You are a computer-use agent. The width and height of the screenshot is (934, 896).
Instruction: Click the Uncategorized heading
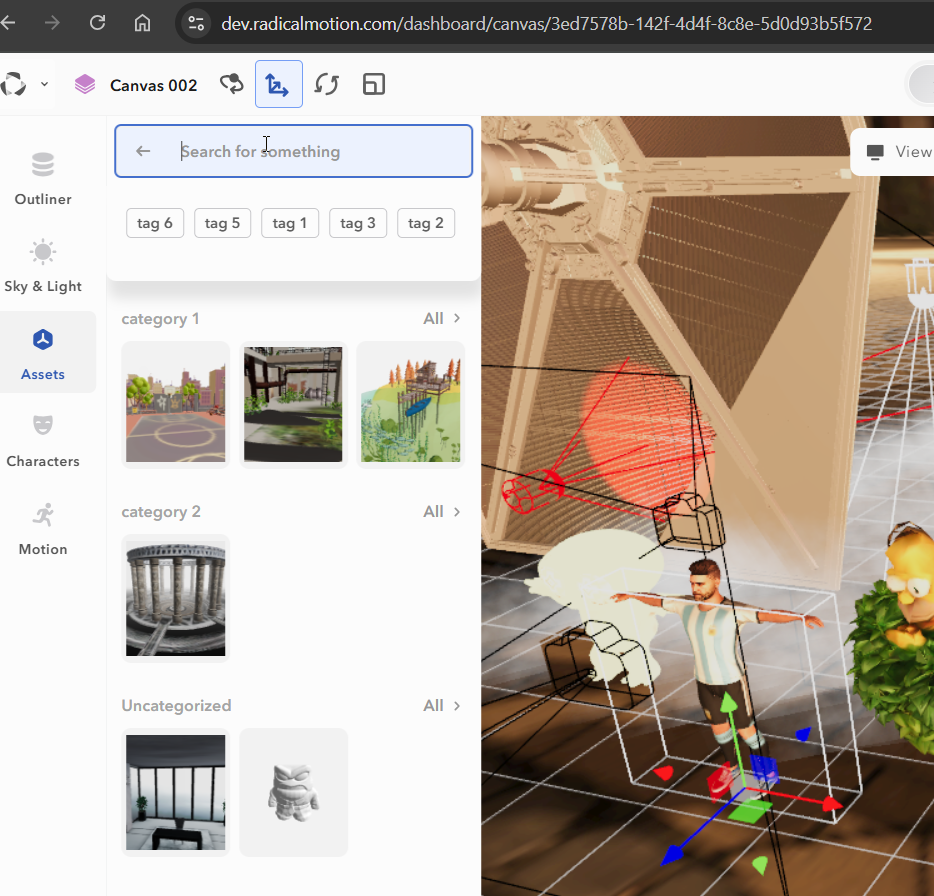click(x=176, y=705)
